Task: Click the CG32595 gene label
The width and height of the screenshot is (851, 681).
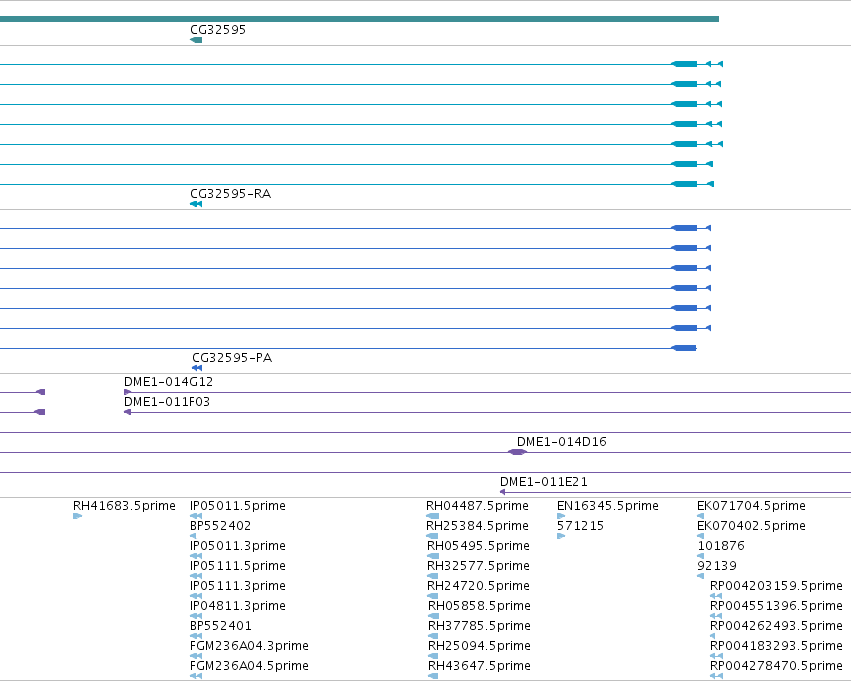Action: [x=218, y=30]
